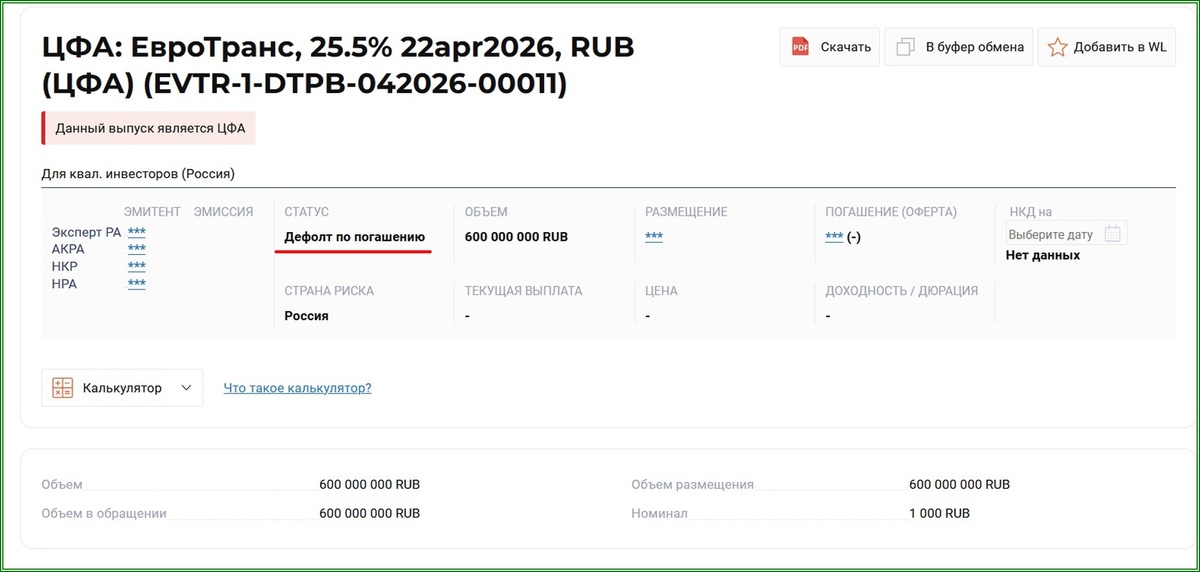1200x572 pixels.
Task: Click the Дефолт по погашению status
Action: (355, 237)
